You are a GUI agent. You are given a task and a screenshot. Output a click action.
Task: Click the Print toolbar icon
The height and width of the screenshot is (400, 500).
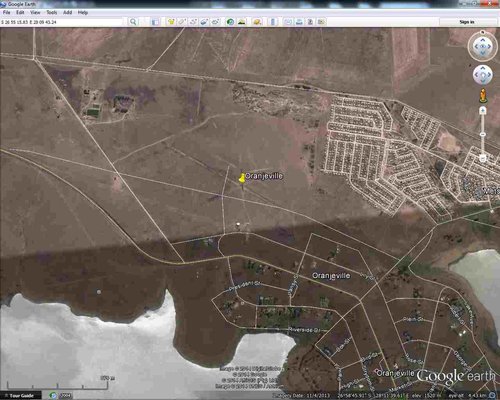coord(299,22)
